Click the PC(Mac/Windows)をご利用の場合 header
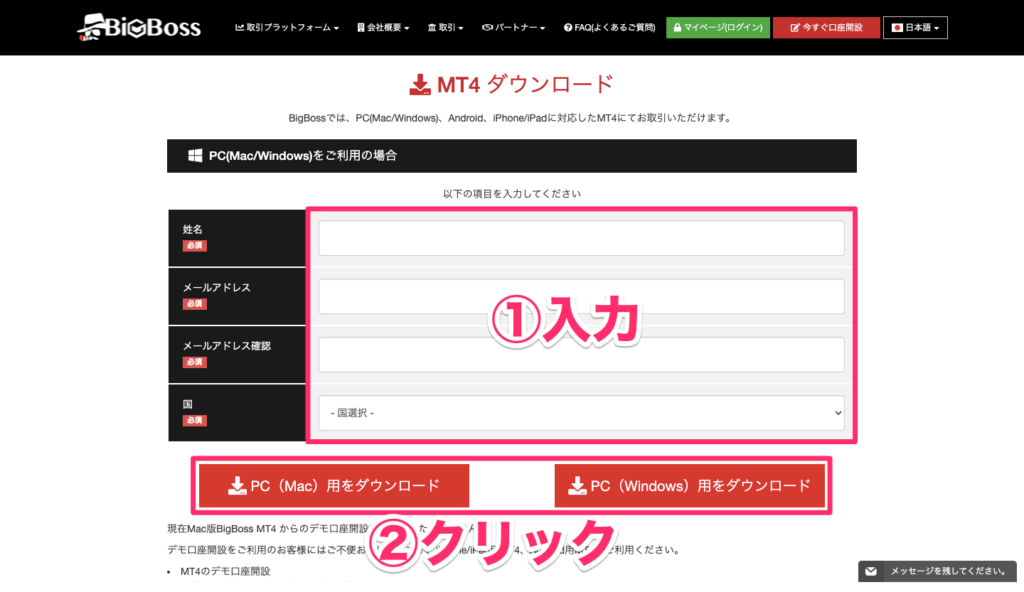The image size is (1024, 592). click(x=512, y=156)
